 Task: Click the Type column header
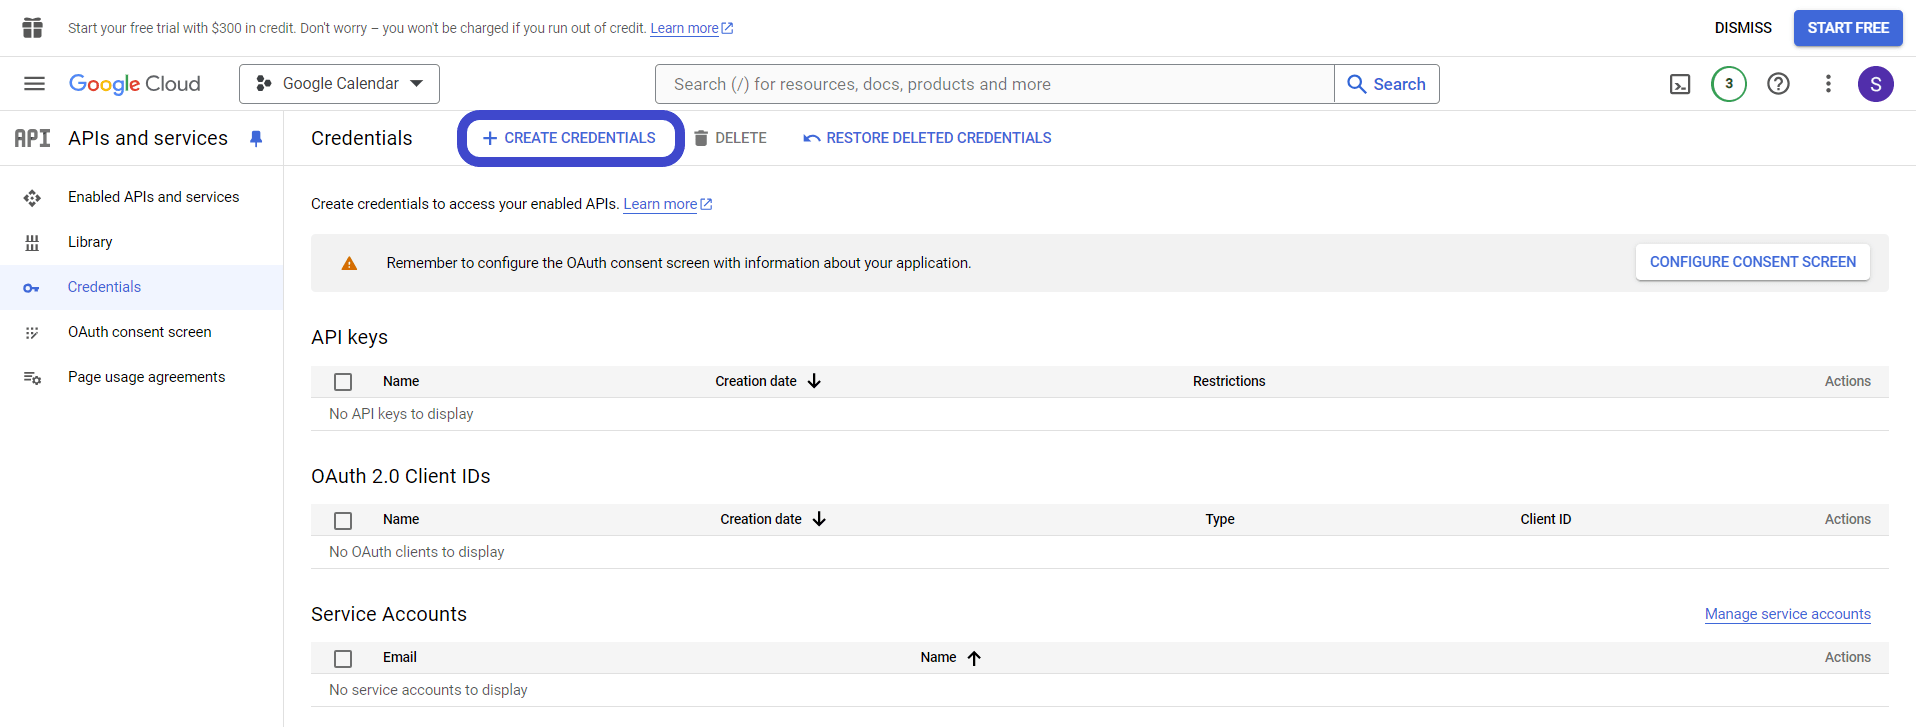tap(1220, 519)
